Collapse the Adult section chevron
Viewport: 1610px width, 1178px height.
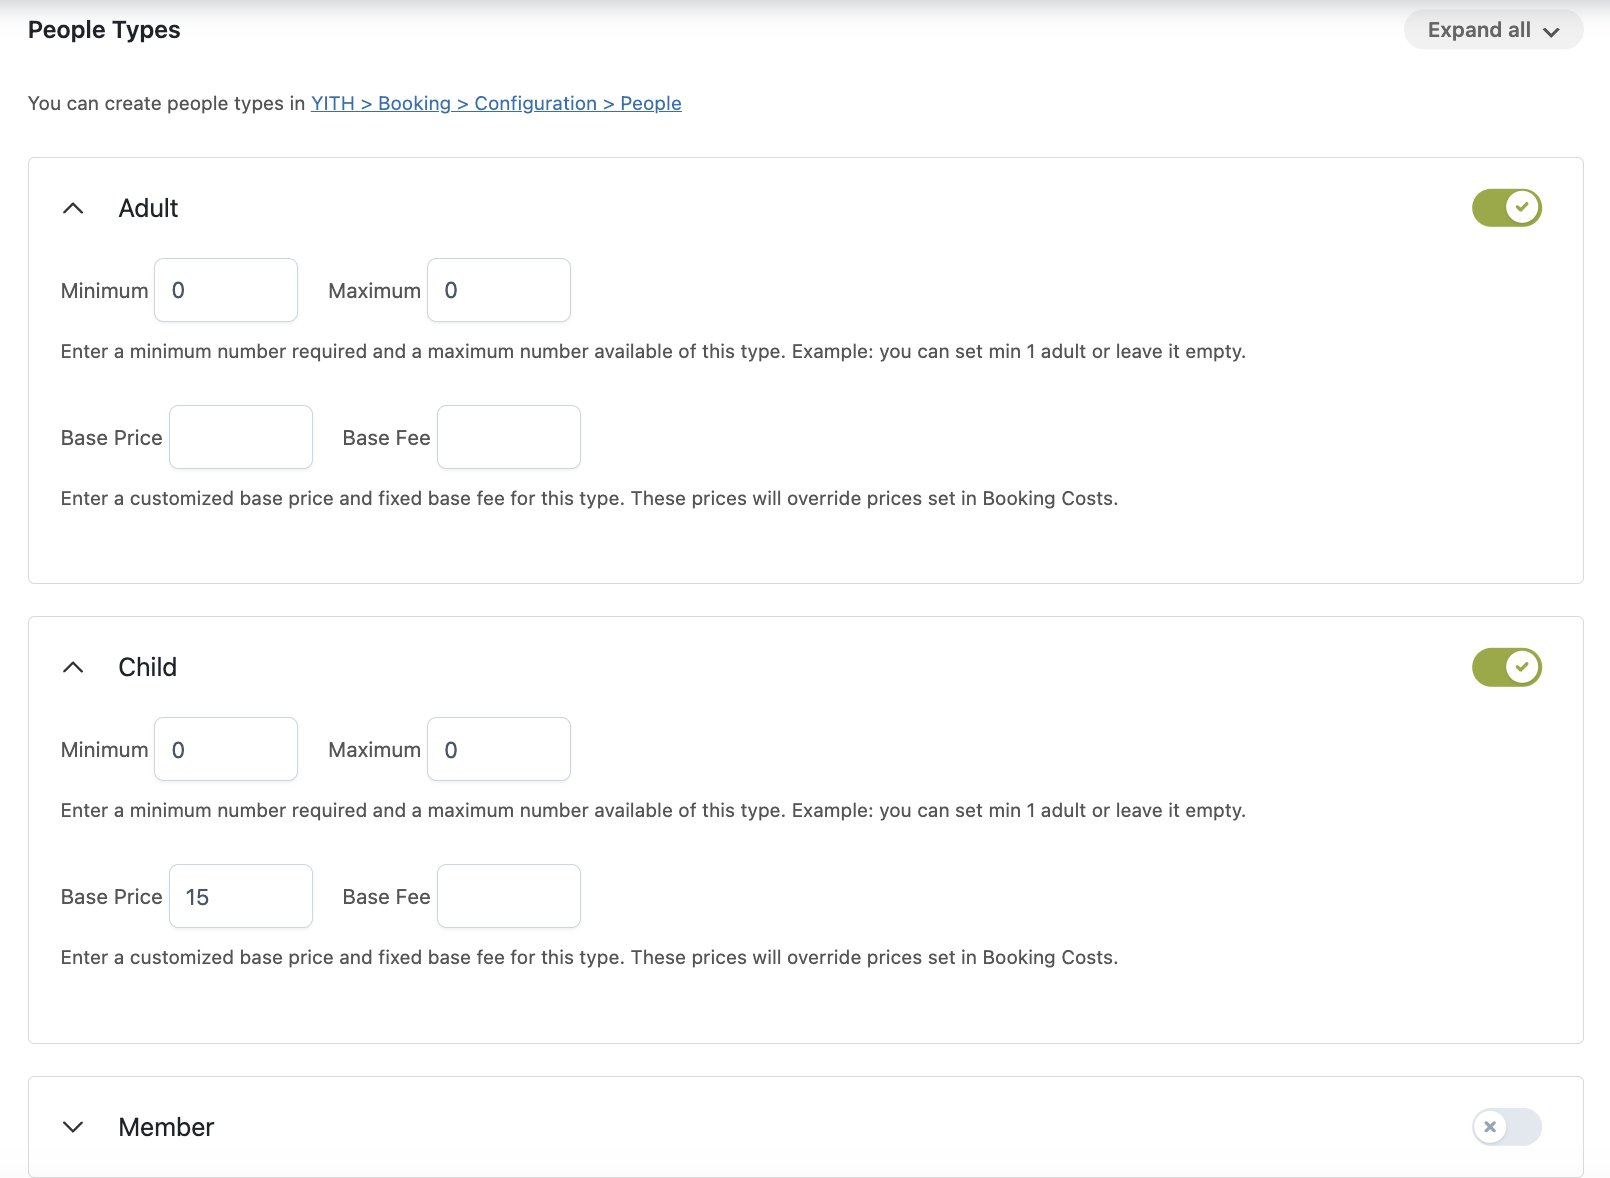73,208
